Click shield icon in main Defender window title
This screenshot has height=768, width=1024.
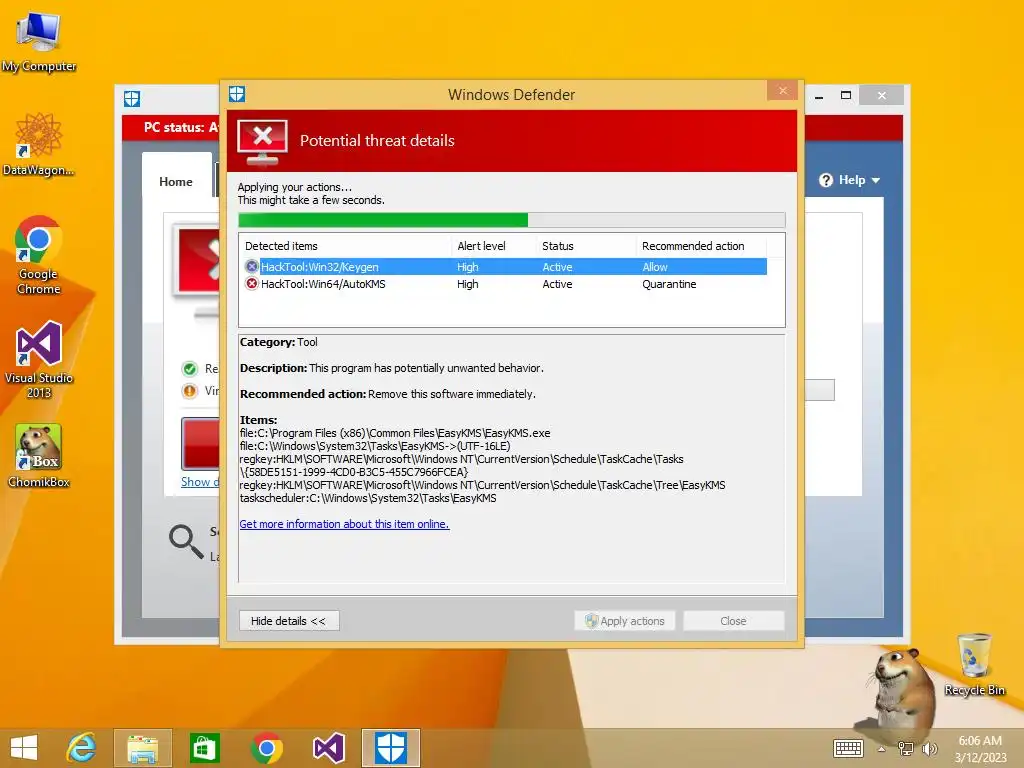[x=132, y=99]
